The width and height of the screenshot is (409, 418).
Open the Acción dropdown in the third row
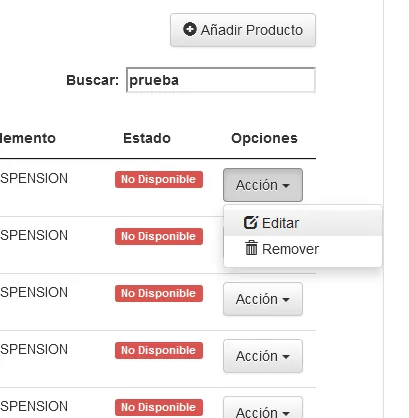pos(263,299)
